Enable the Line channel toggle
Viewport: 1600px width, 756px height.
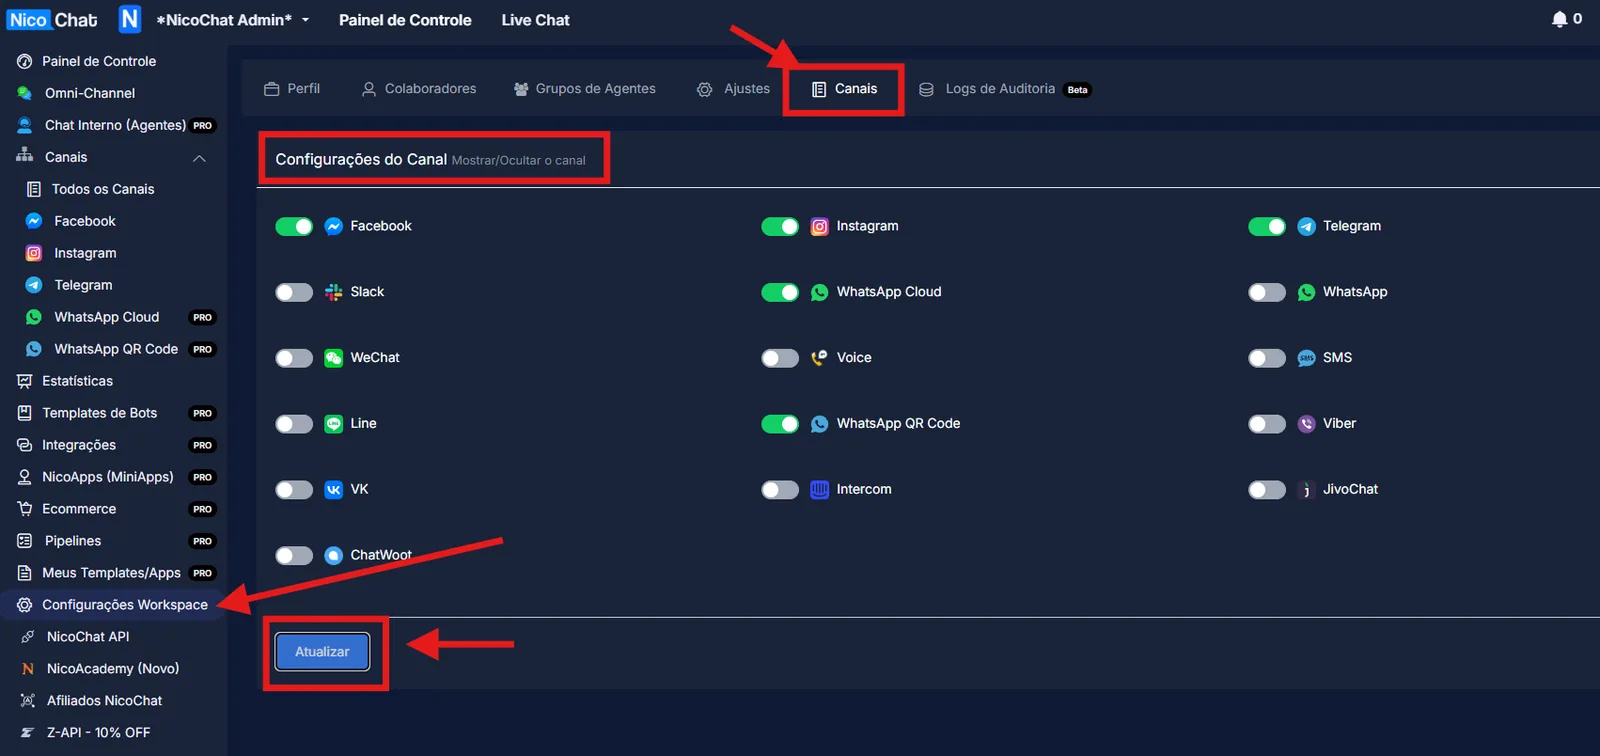point(294,424)
